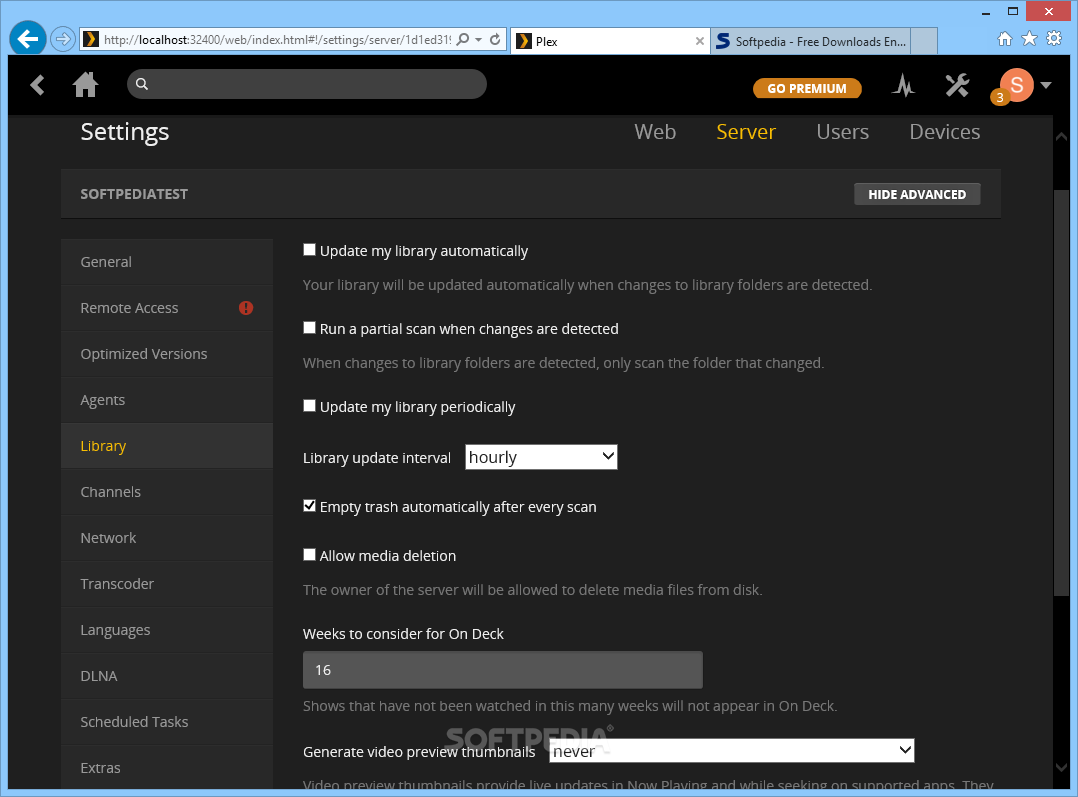Select Library in the sidebar
Image resolution: width=1078 pixels, height=797 pixels.
click(x=167, y=446)
